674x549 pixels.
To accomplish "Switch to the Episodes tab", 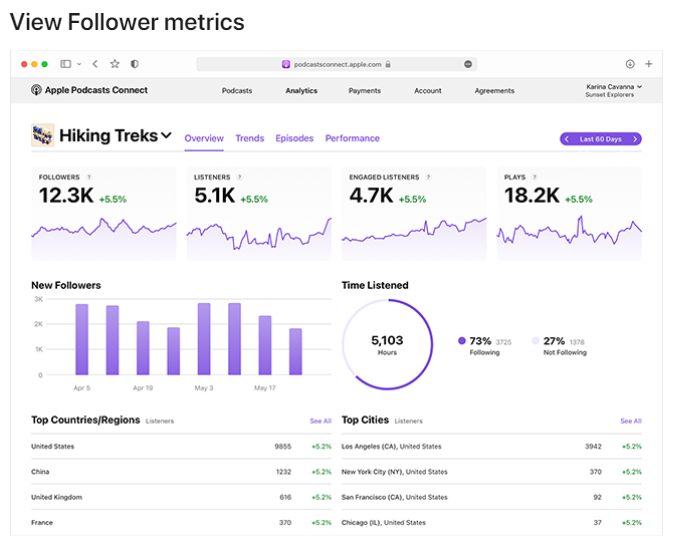I will (294, 138).
